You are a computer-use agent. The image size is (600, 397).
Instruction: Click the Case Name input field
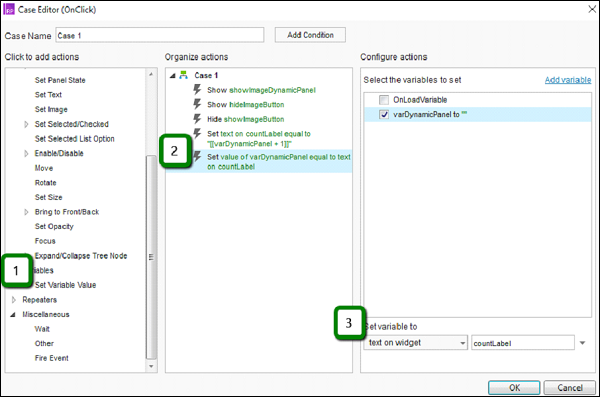coord(160,35)
